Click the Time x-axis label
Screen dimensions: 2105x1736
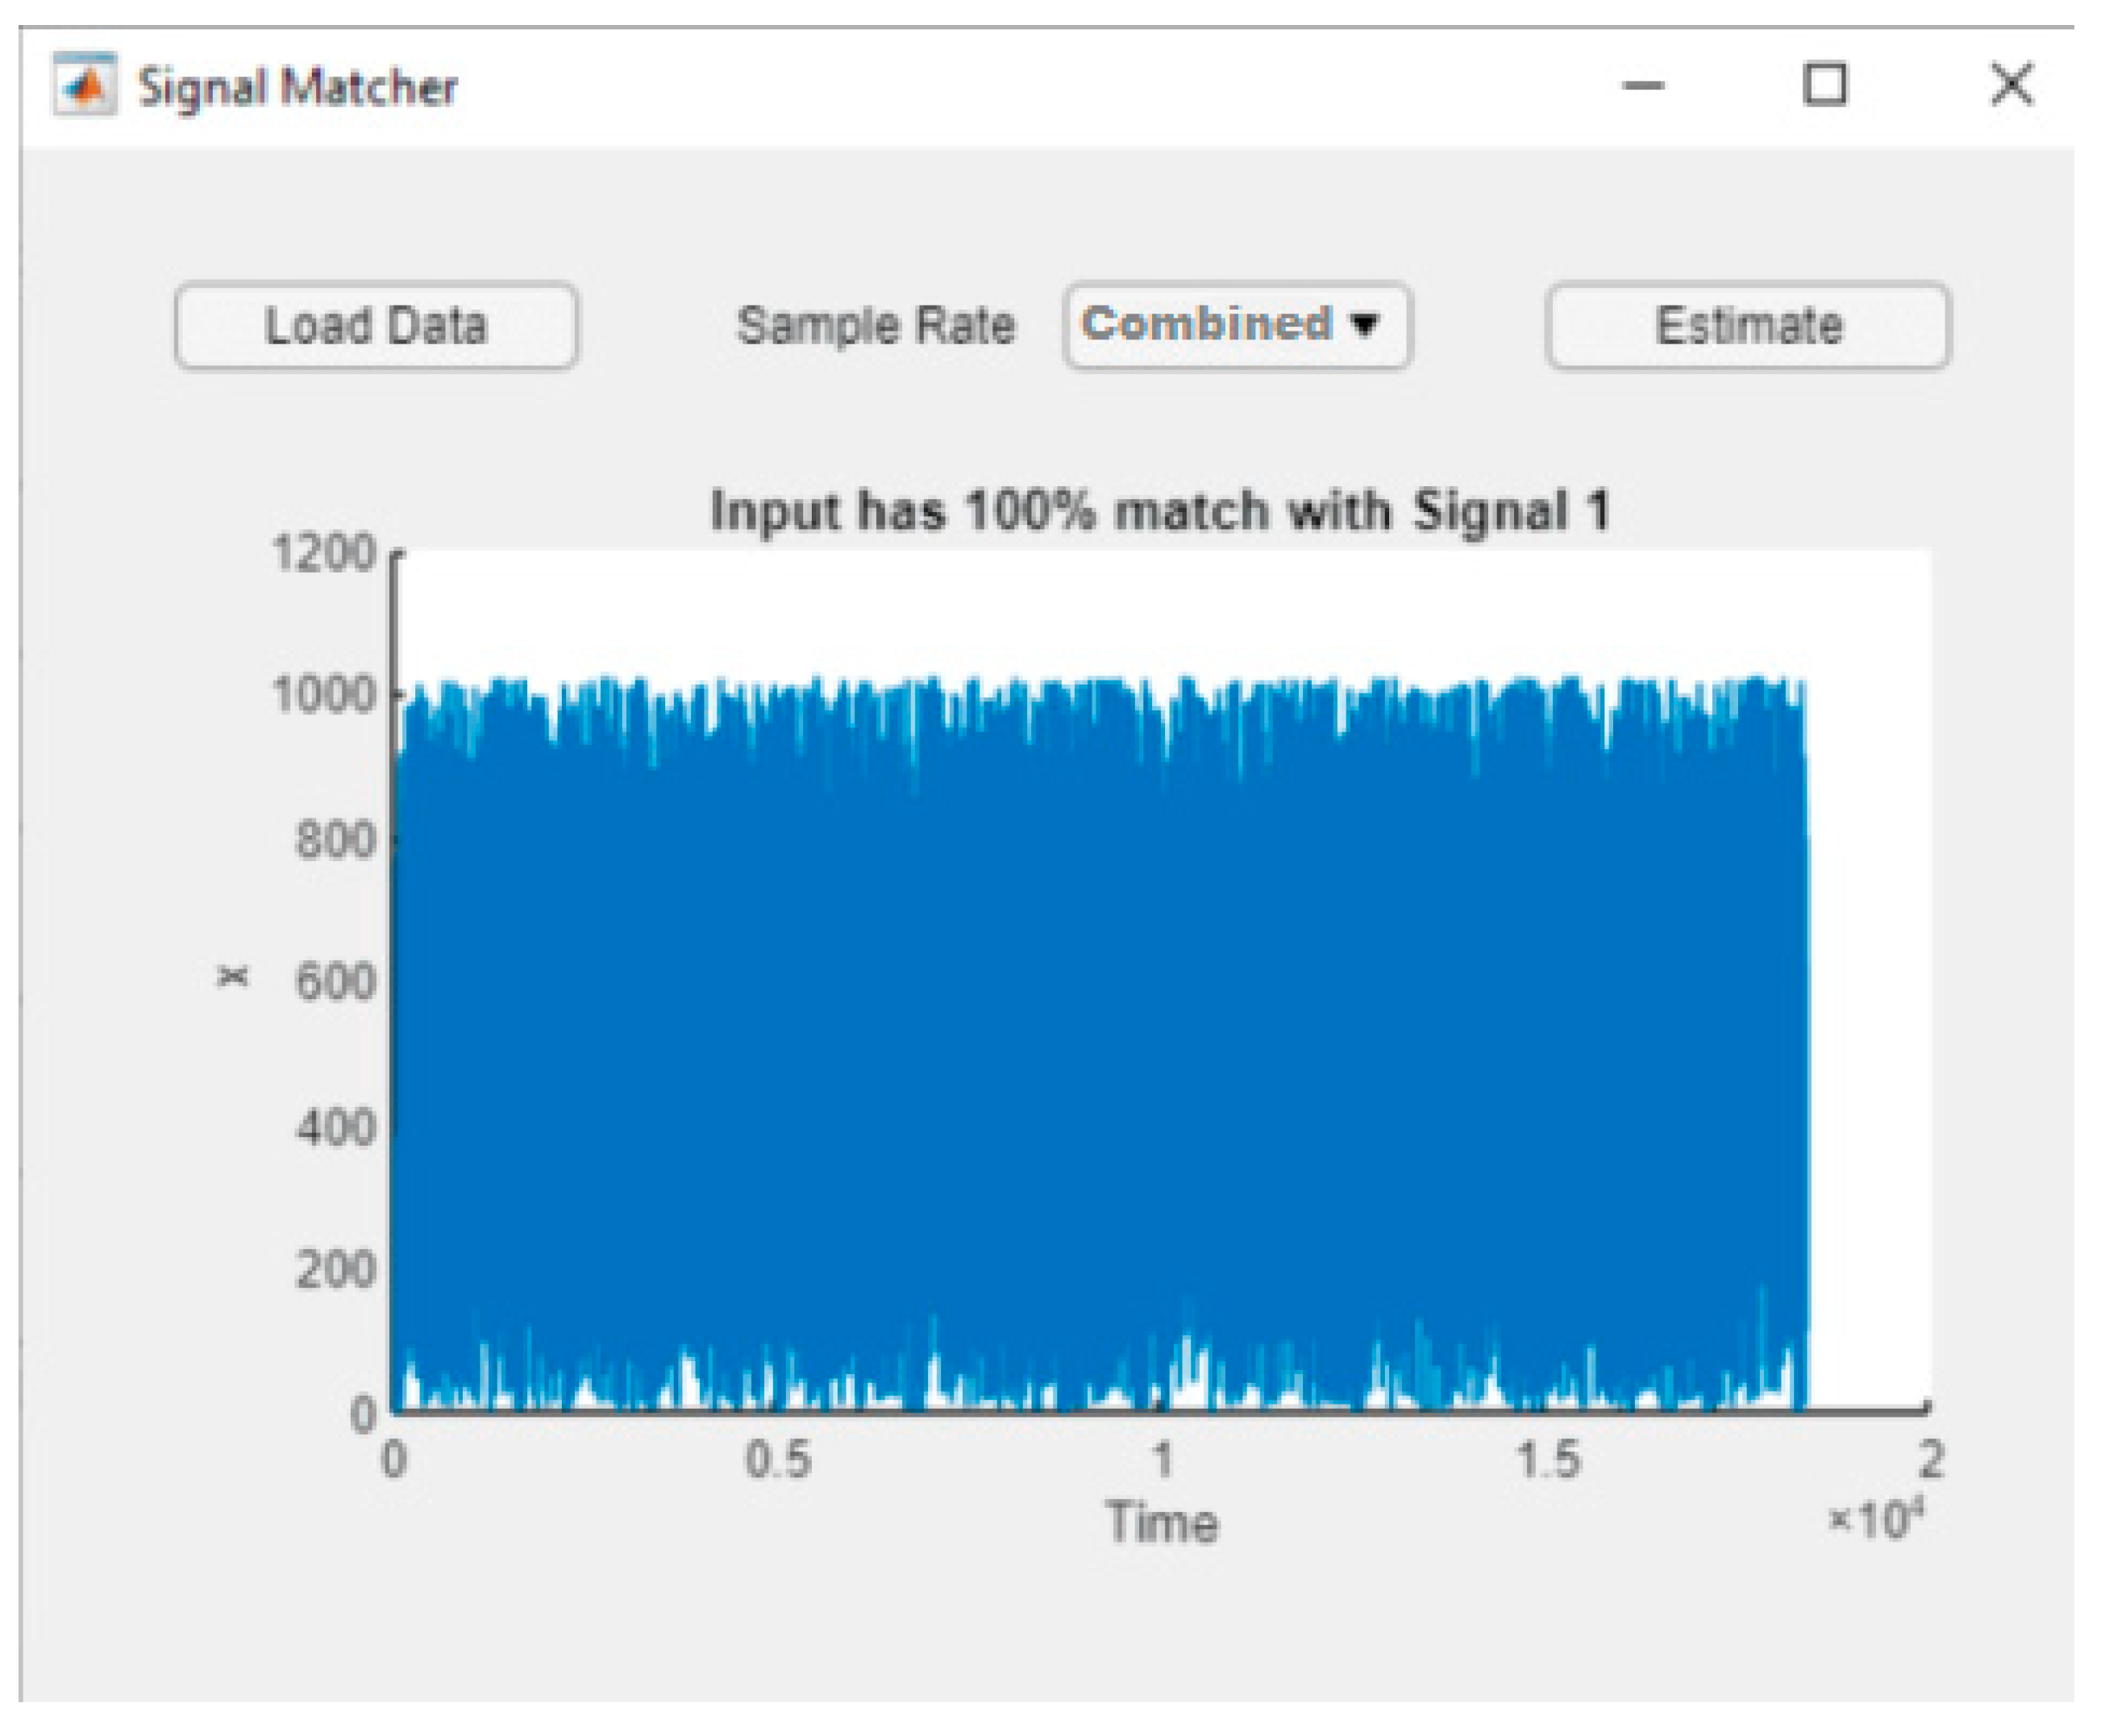coord(1162,1523)
